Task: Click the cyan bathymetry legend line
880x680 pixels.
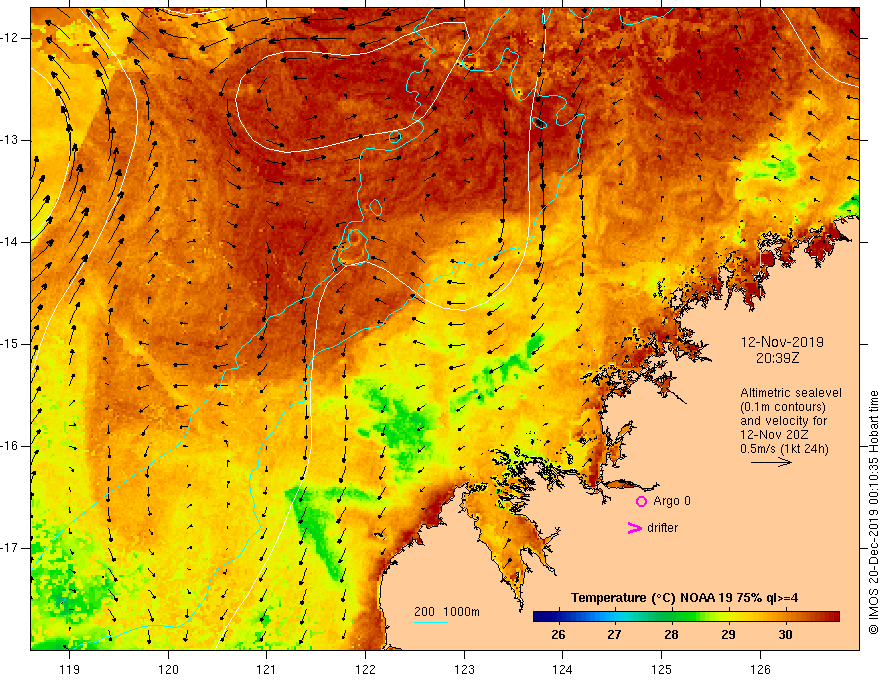Action: click(430, 622)
